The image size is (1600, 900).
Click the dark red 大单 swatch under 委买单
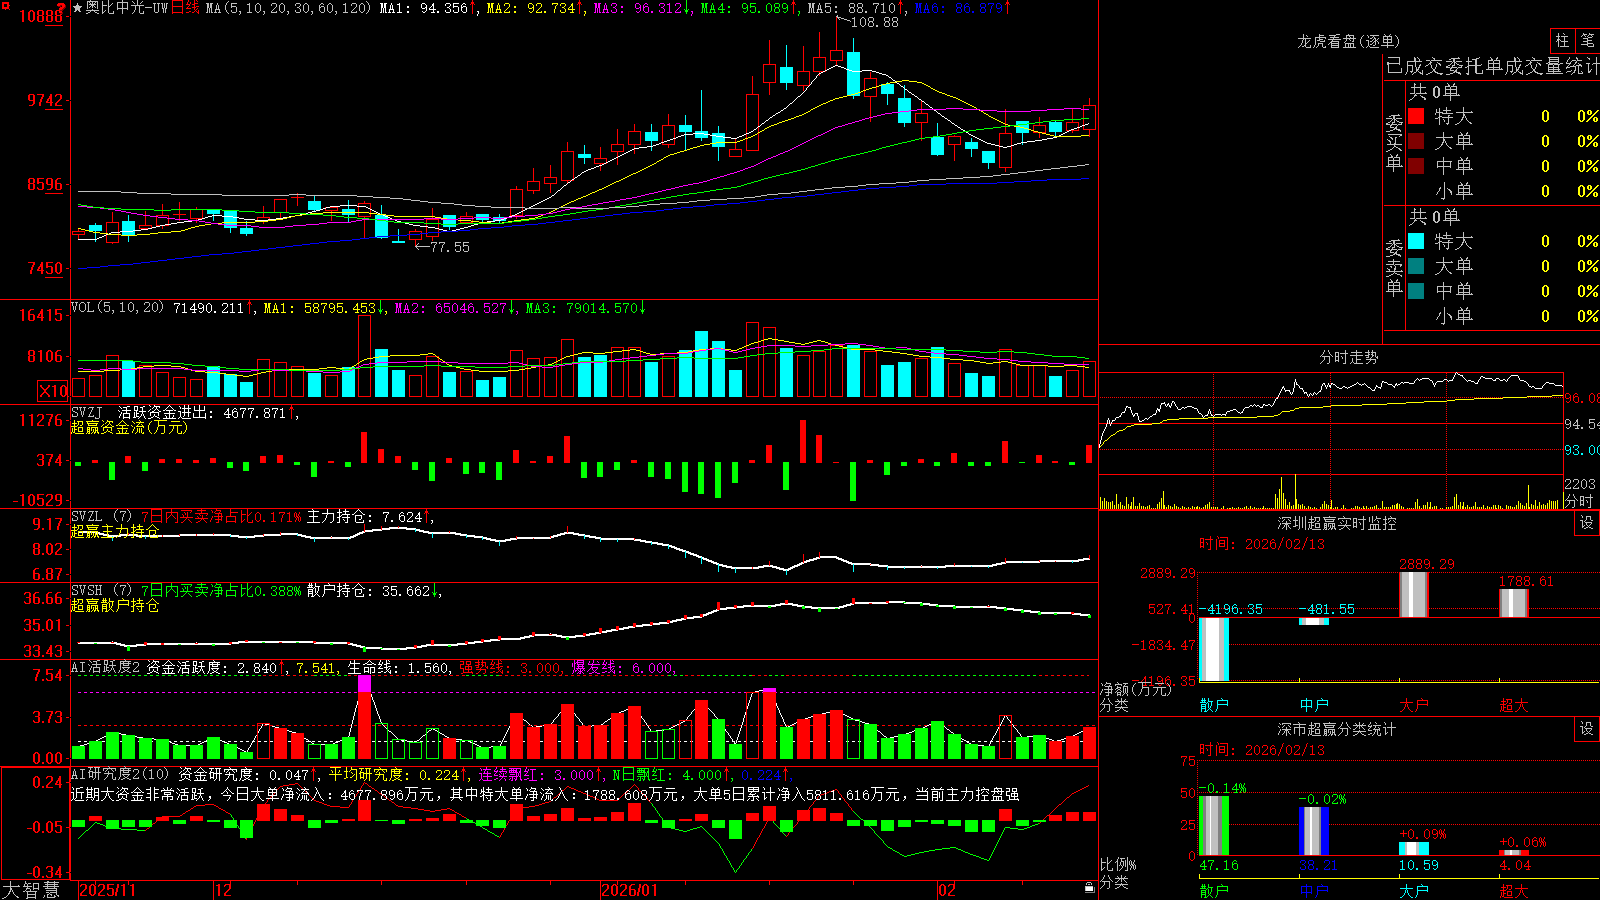tap(1416, 141)
